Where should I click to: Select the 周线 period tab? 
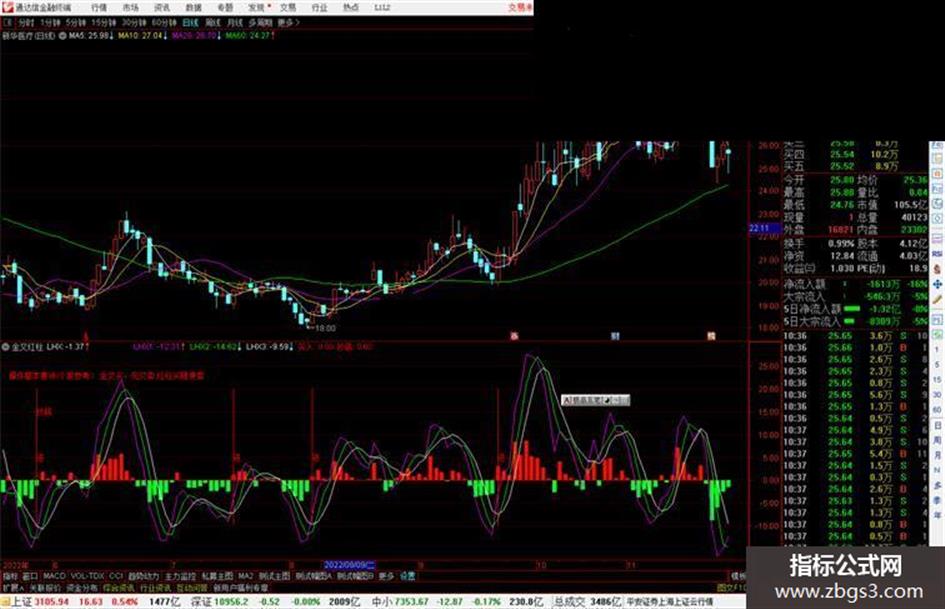click(213, 22)
